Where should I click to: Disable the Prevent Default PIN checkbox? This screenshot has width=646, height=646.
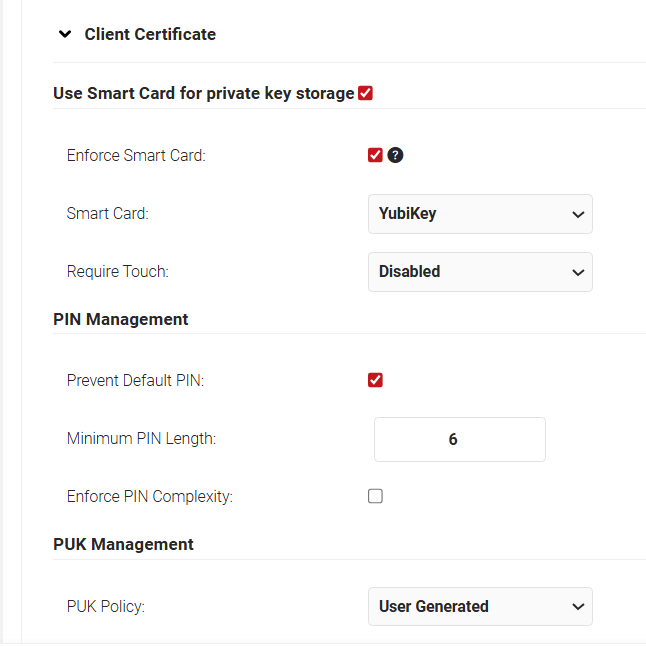(x=375, y=380)
